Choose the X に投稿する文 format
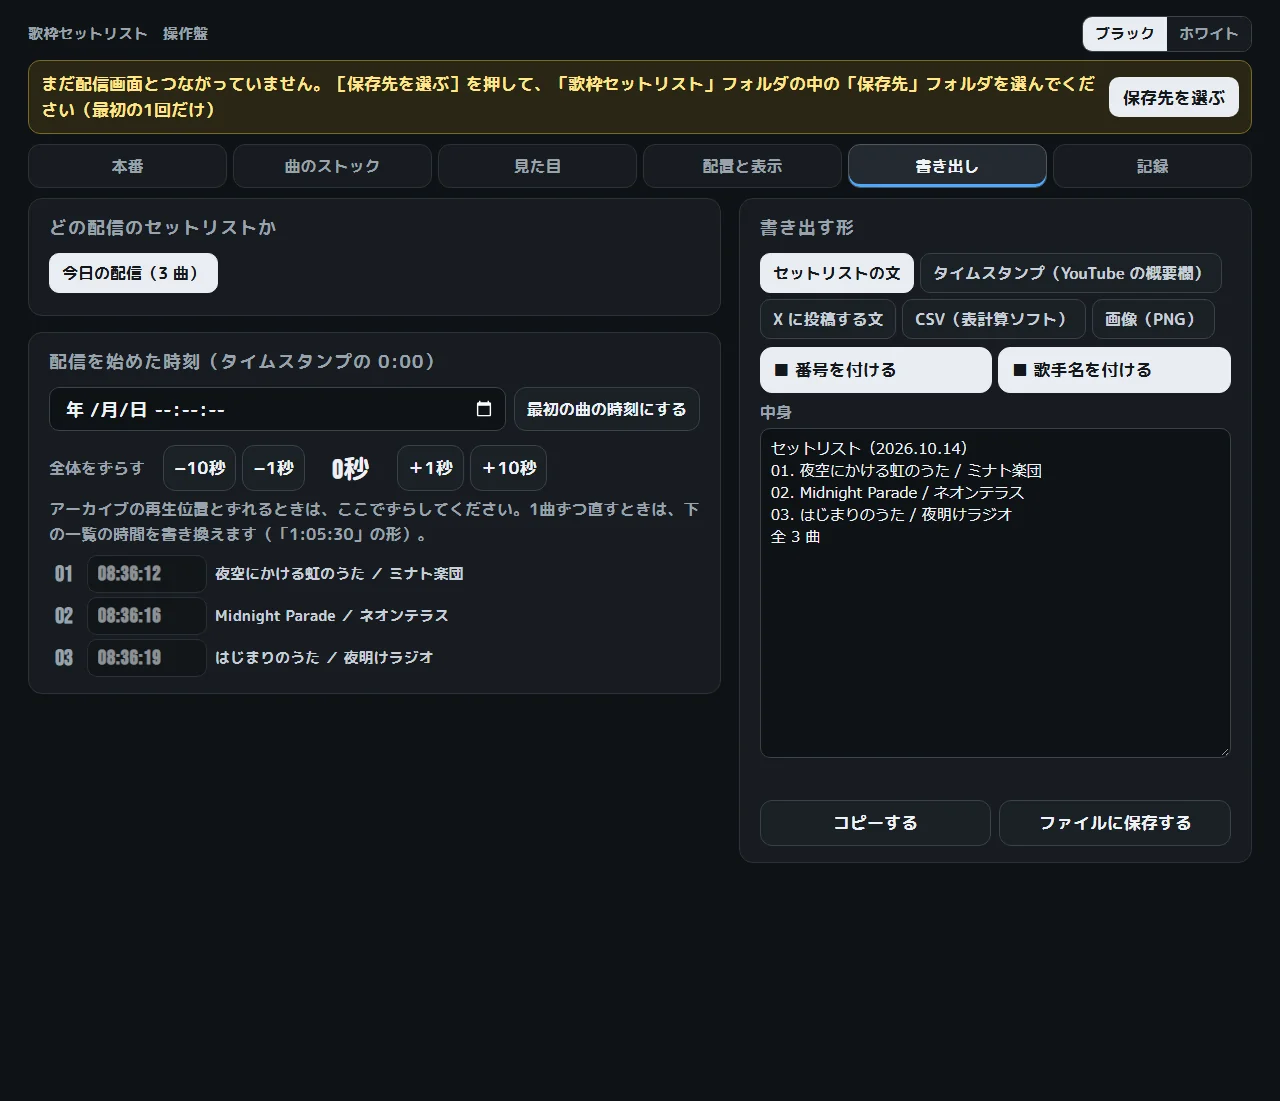The width and height of the screenshot is (1280, 1101). (828, 319)
